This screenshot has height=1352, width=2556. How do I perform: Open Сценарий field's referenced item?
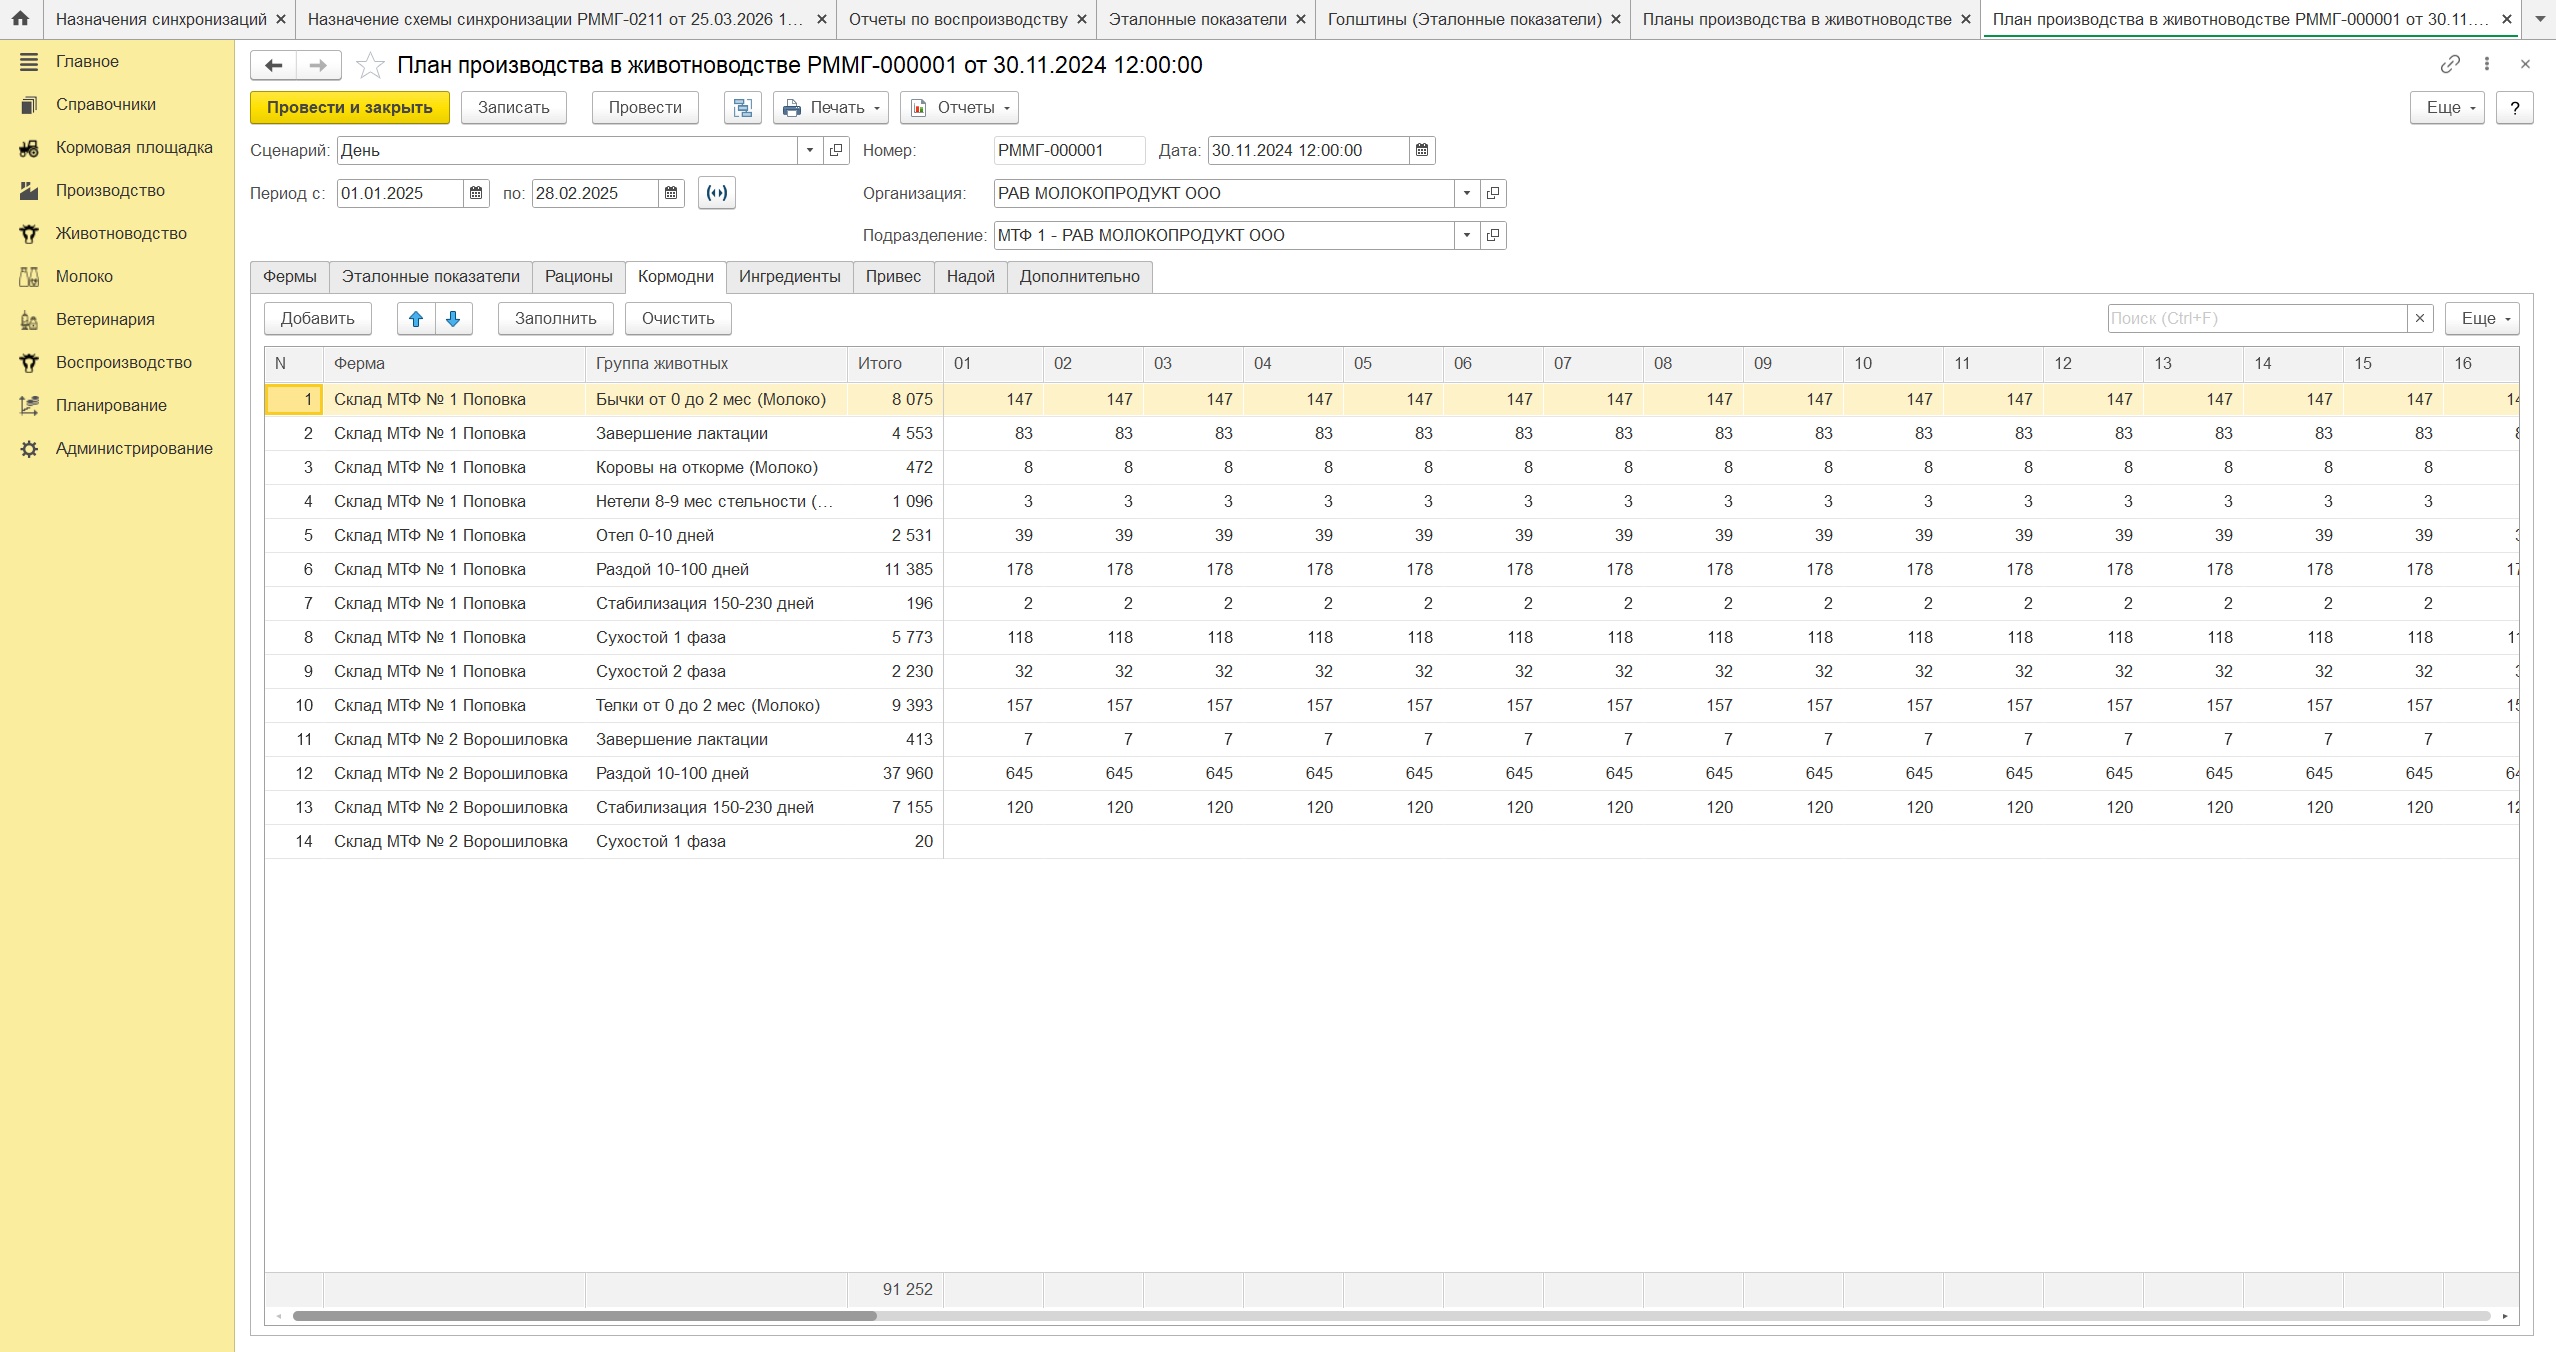click(x=836, y=151)
